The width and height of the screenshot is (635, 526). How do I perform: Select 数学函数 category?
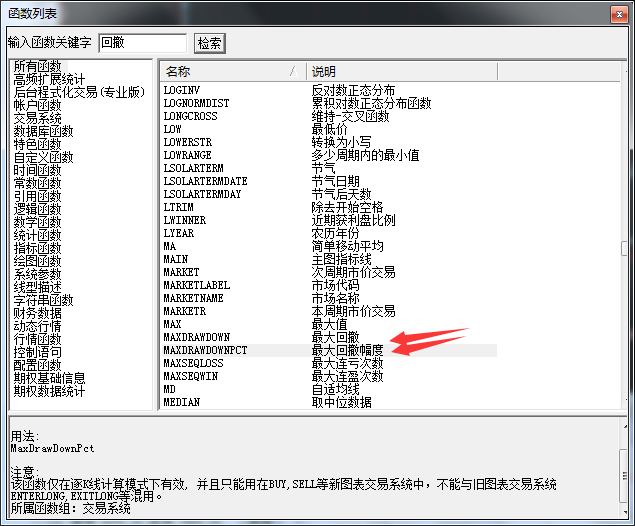click(x=37, y=222)
